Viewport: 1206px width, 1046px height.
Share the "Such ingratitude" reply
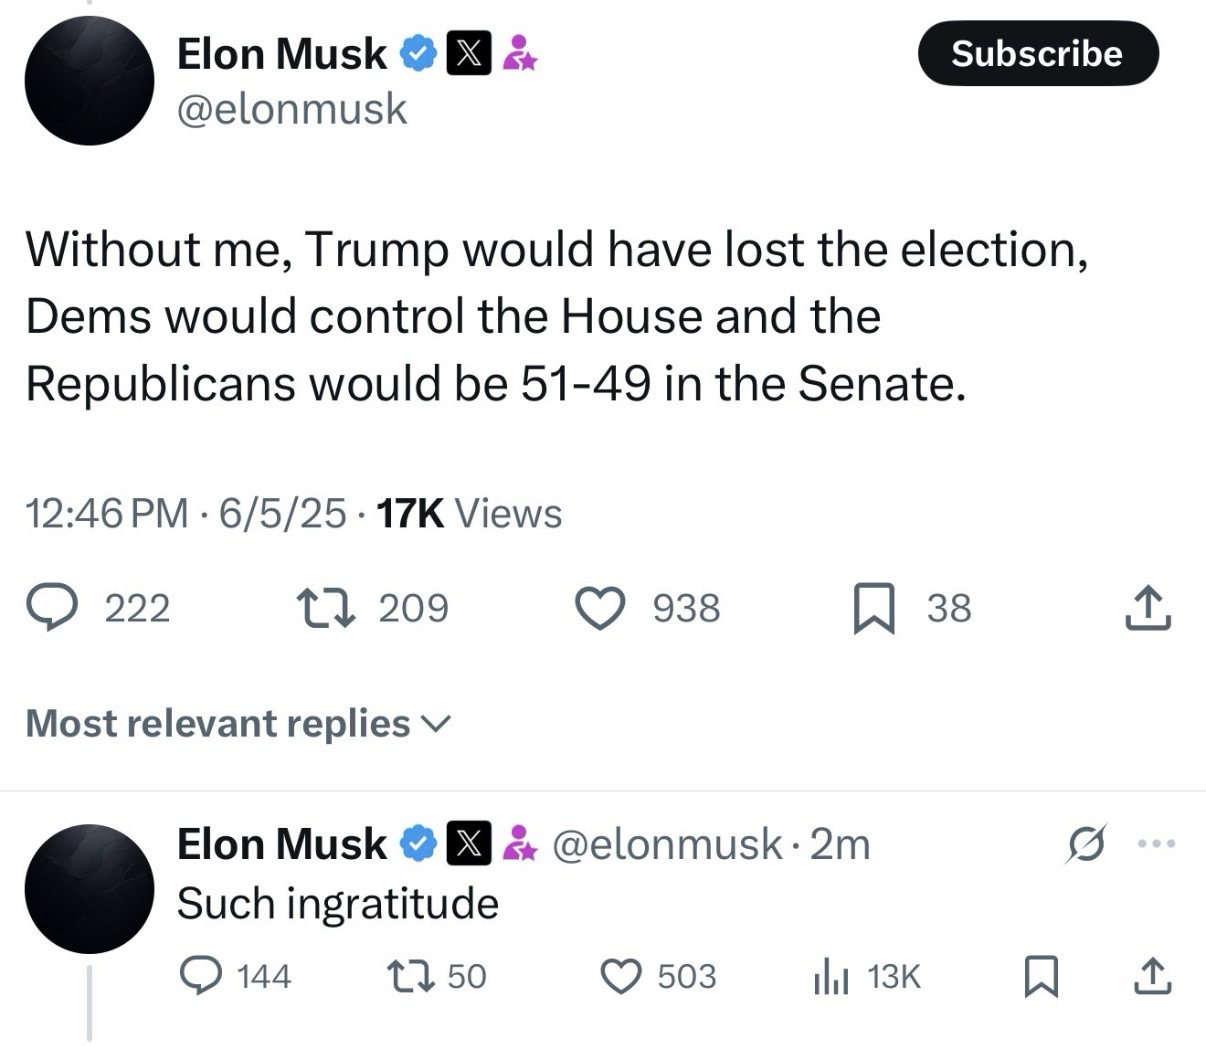(1150, 976)
